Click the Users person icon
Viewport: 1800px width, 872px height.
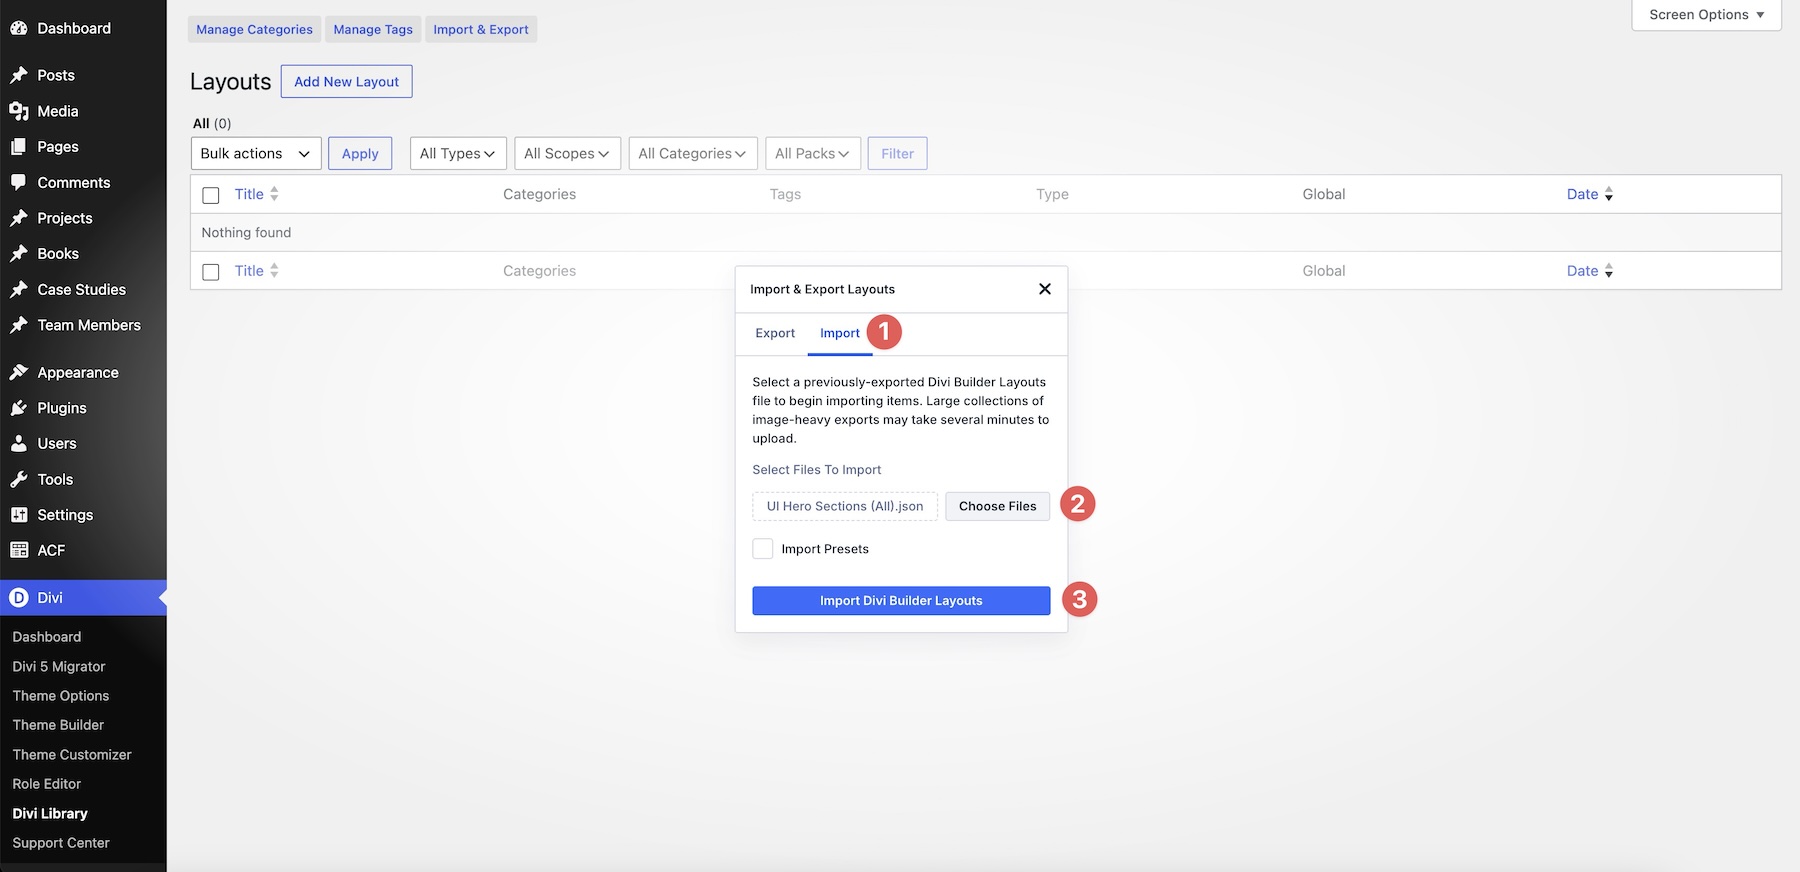(x=19, y=443)
